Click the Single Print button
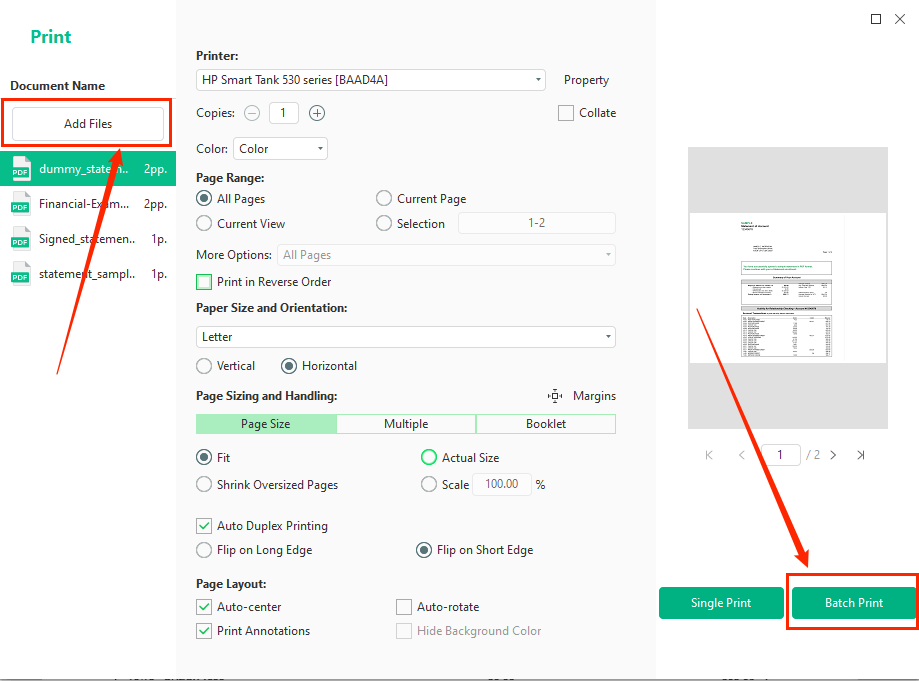Viewport: 919px width, 681px height. (721, 602)
